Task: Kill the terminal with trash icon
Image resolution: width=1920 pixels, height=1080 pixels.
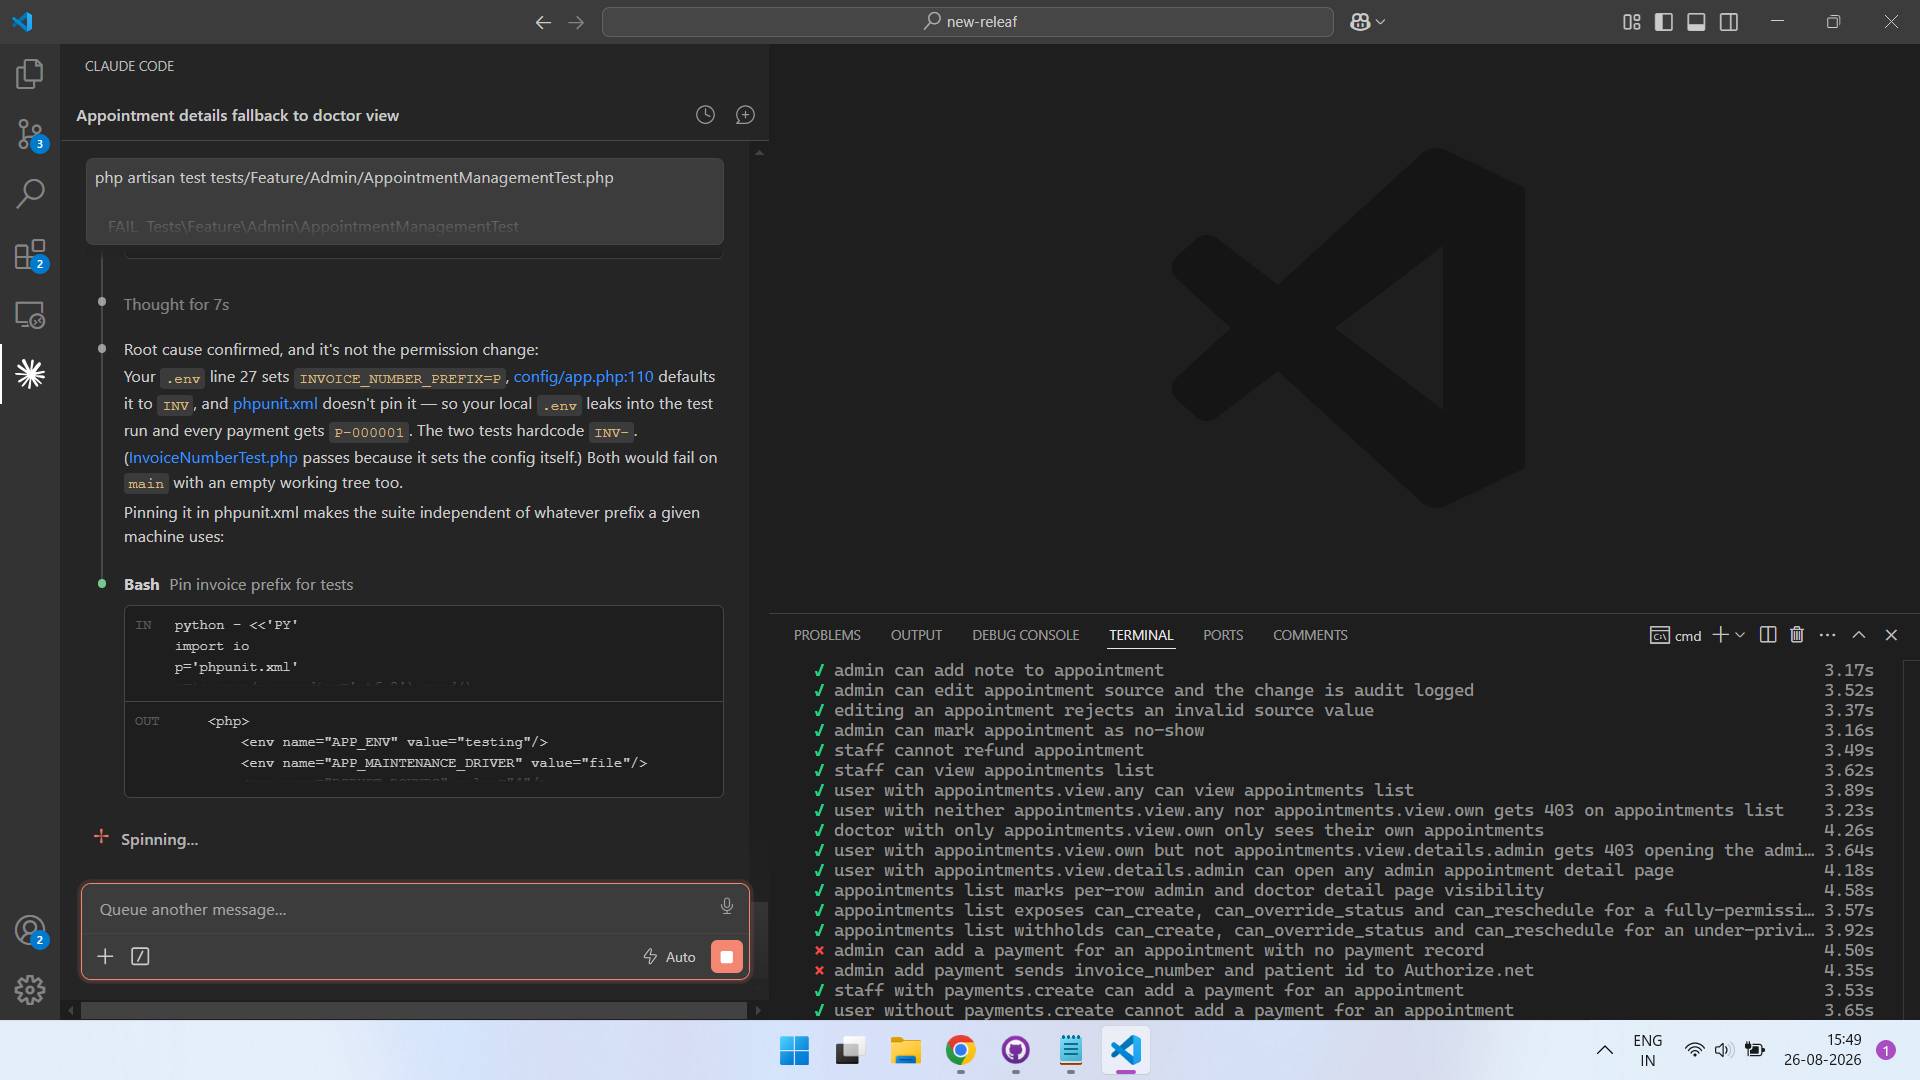Action: coord(1797,635)
